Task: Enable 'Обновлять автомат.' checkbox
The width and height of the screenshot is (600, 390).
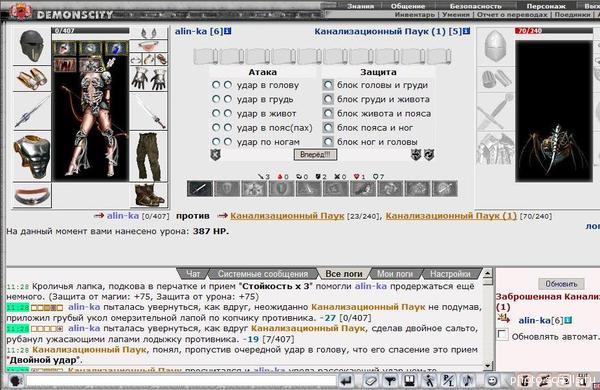Action: tap(502, 335)
